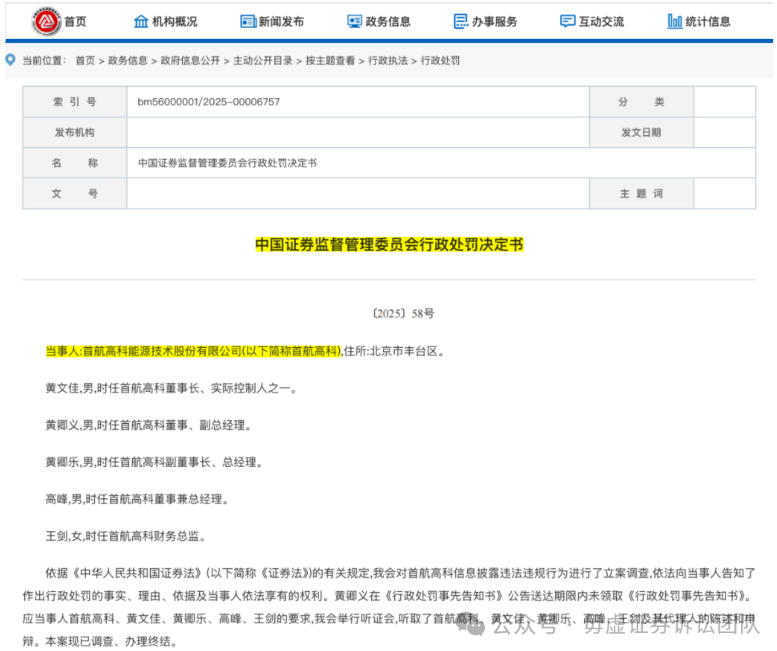Open the 首页 navigation menu item

pos(75,21)
